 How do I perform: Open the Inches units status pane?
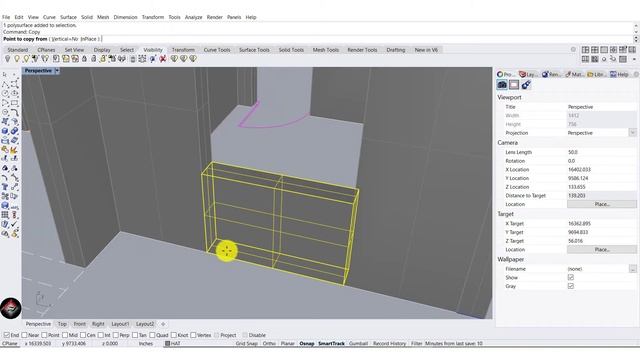pos(146,344)
